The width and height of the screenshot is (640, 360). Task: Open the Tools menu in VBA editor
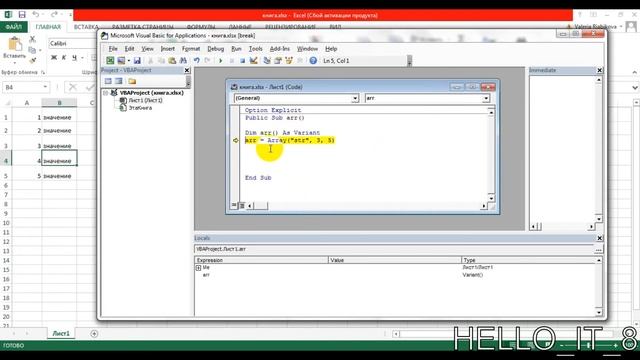(256, 49)
